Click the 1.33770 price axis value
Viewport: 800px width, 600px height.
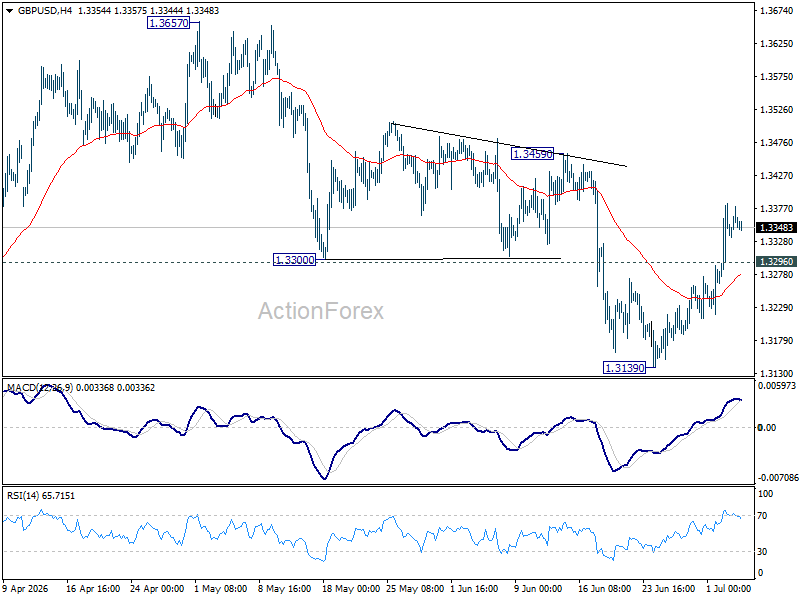coord(776,209)
